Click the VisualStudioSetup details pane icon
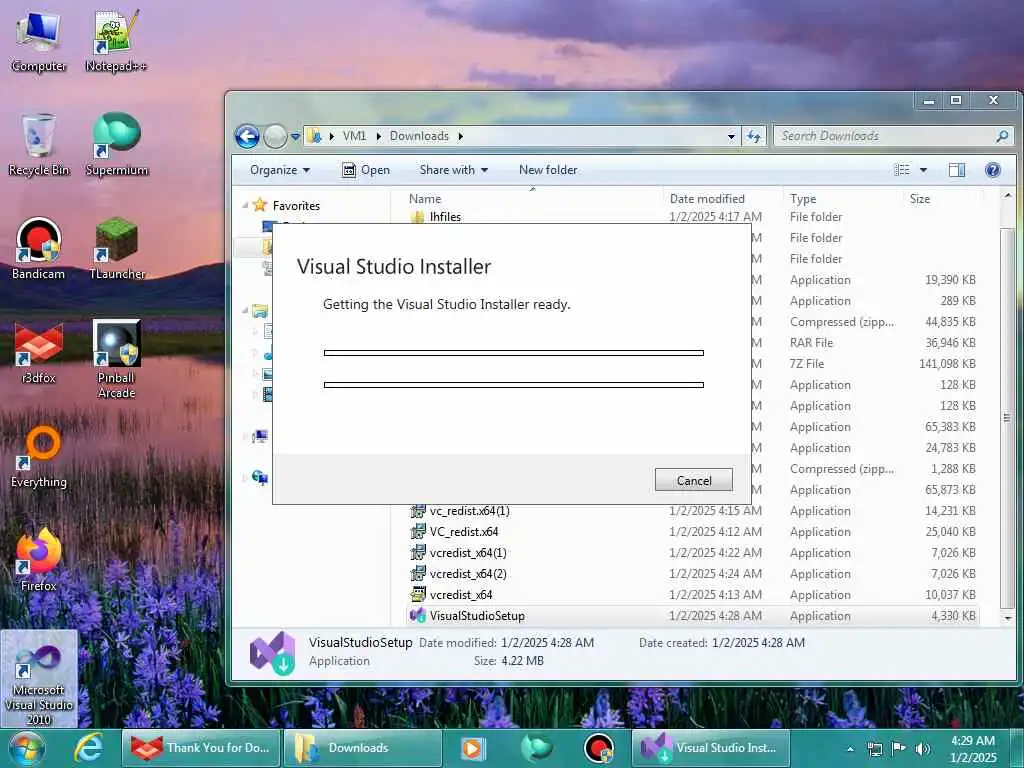The width and height of the screenshot is (1024, 768). point(272,653)
